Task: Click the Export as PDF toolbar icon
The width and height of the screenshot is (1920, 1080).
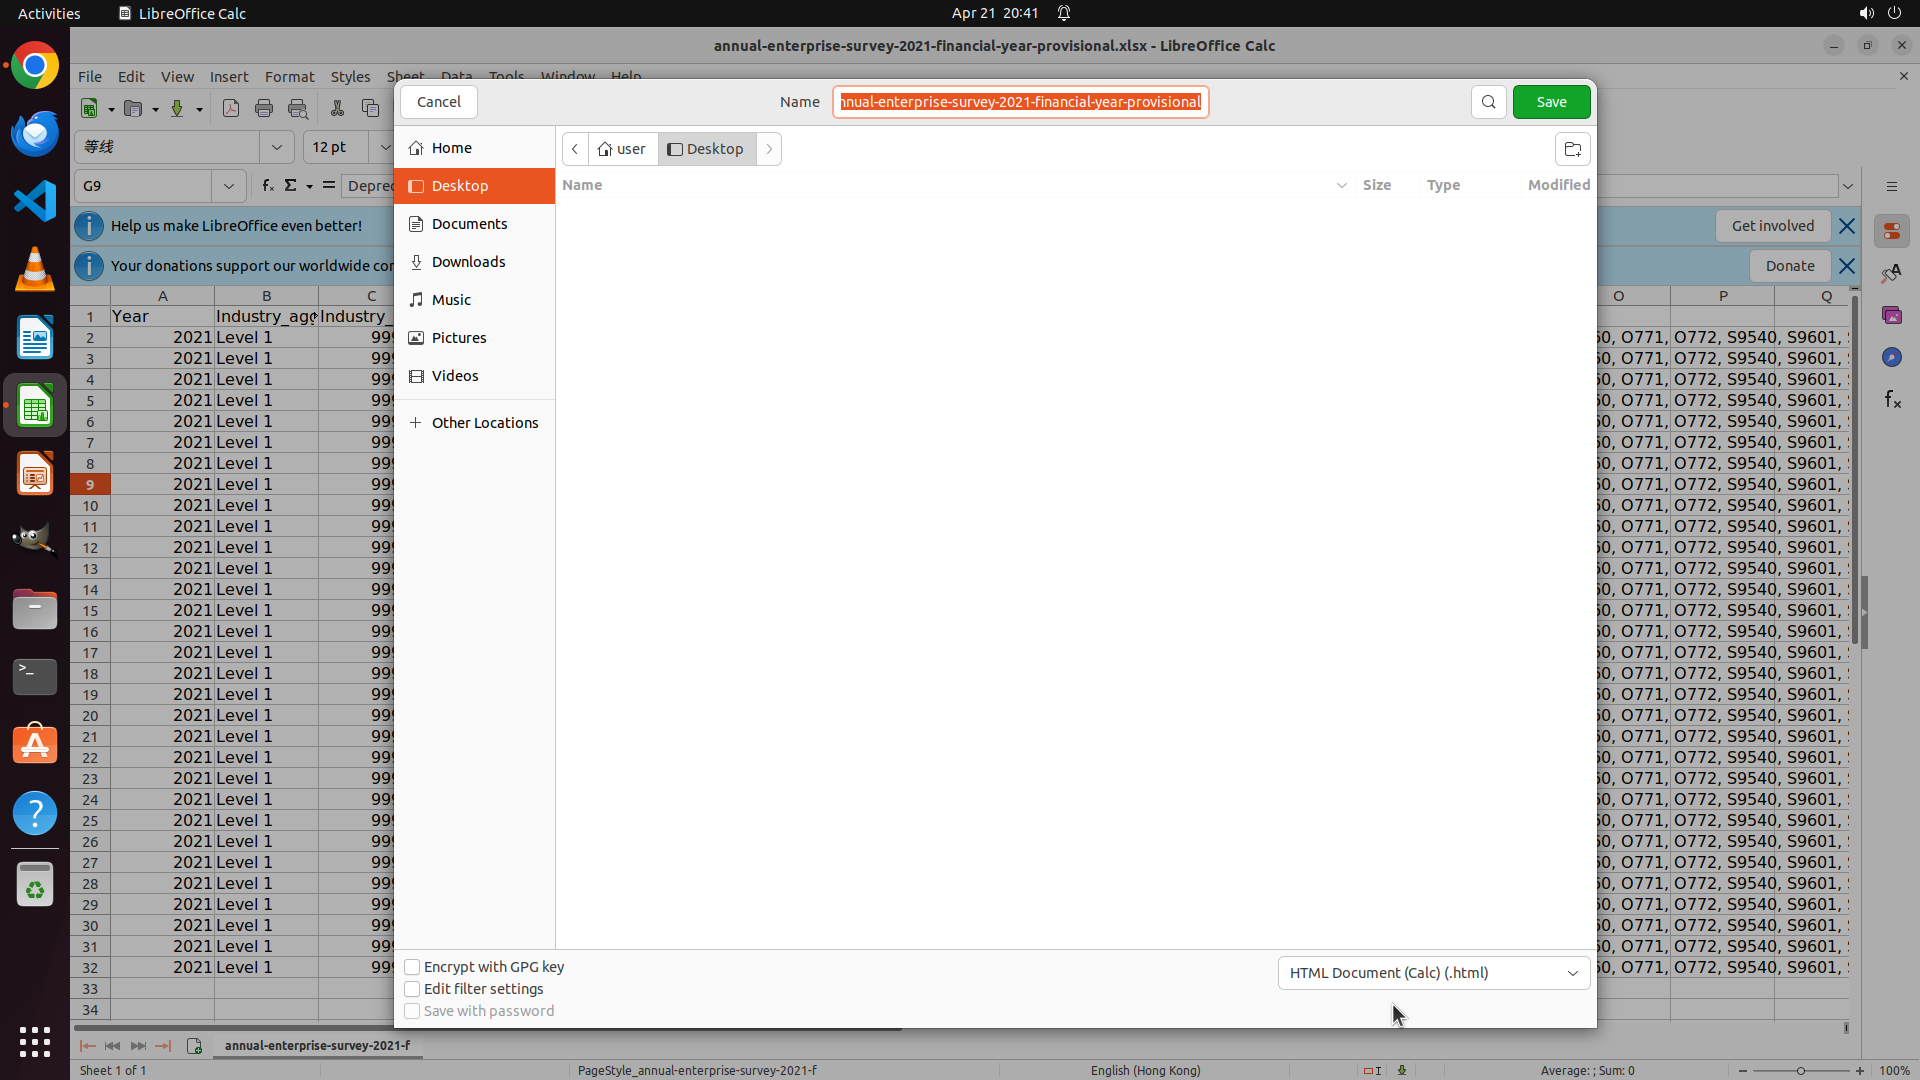Action: pyautogui.click(x=231, y=108)
